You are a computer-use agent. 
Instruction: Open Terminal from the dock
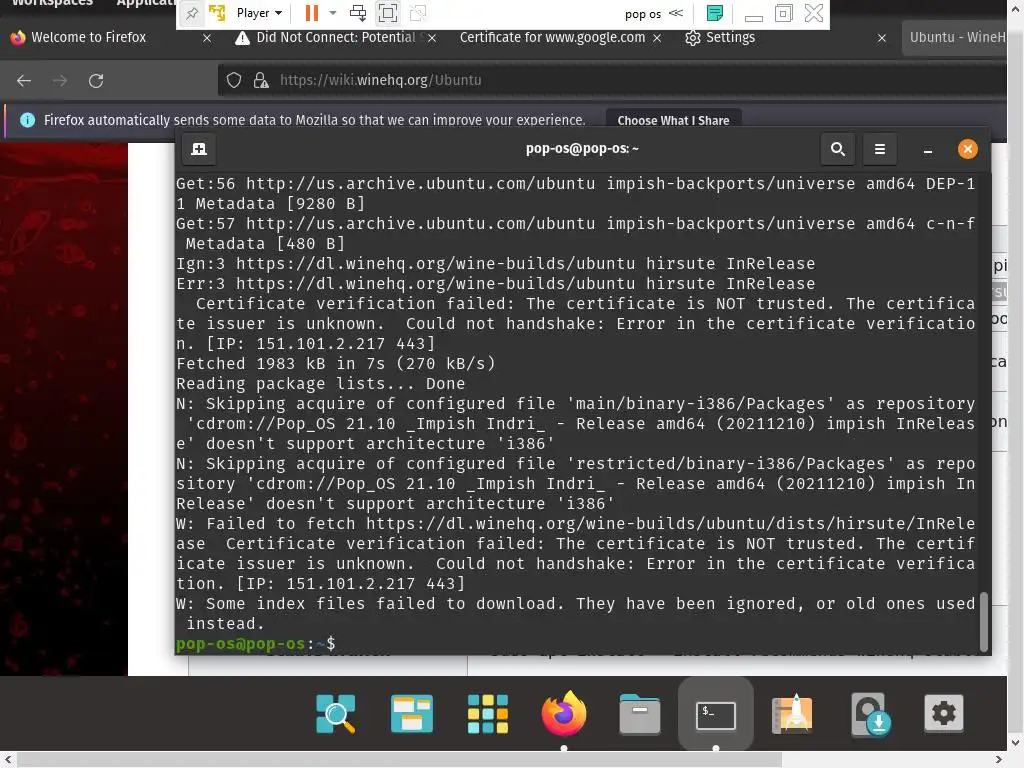(x=716, y=716)
